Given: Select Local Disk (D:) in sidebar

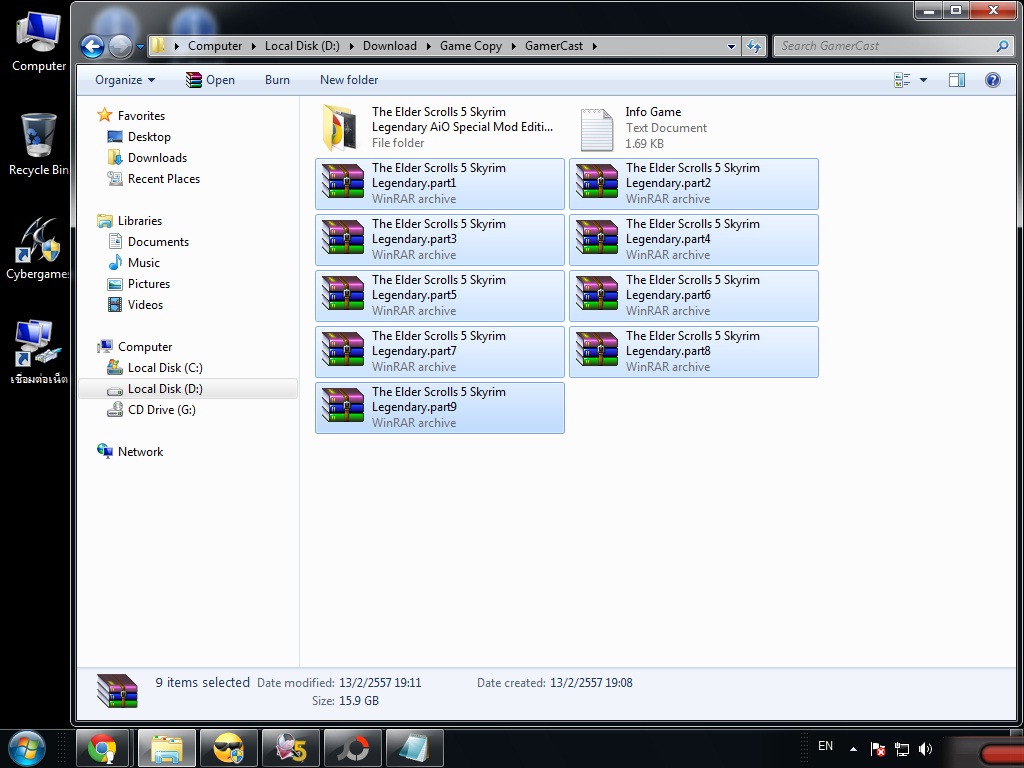Looking at the screenshot, I should tap(165, 389).
